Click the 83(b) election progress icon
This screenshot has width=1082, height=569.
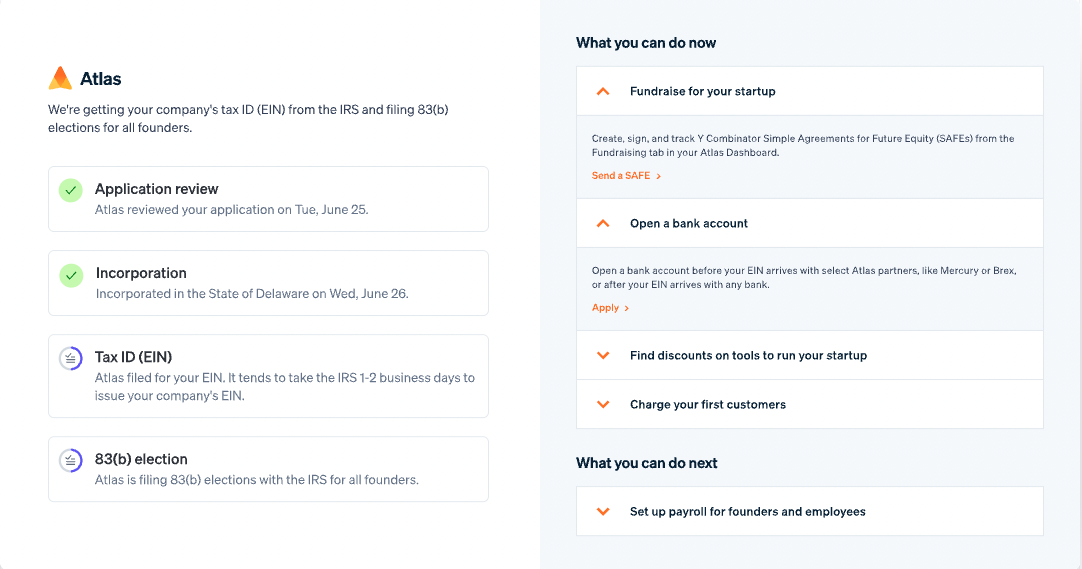[70, 461]
